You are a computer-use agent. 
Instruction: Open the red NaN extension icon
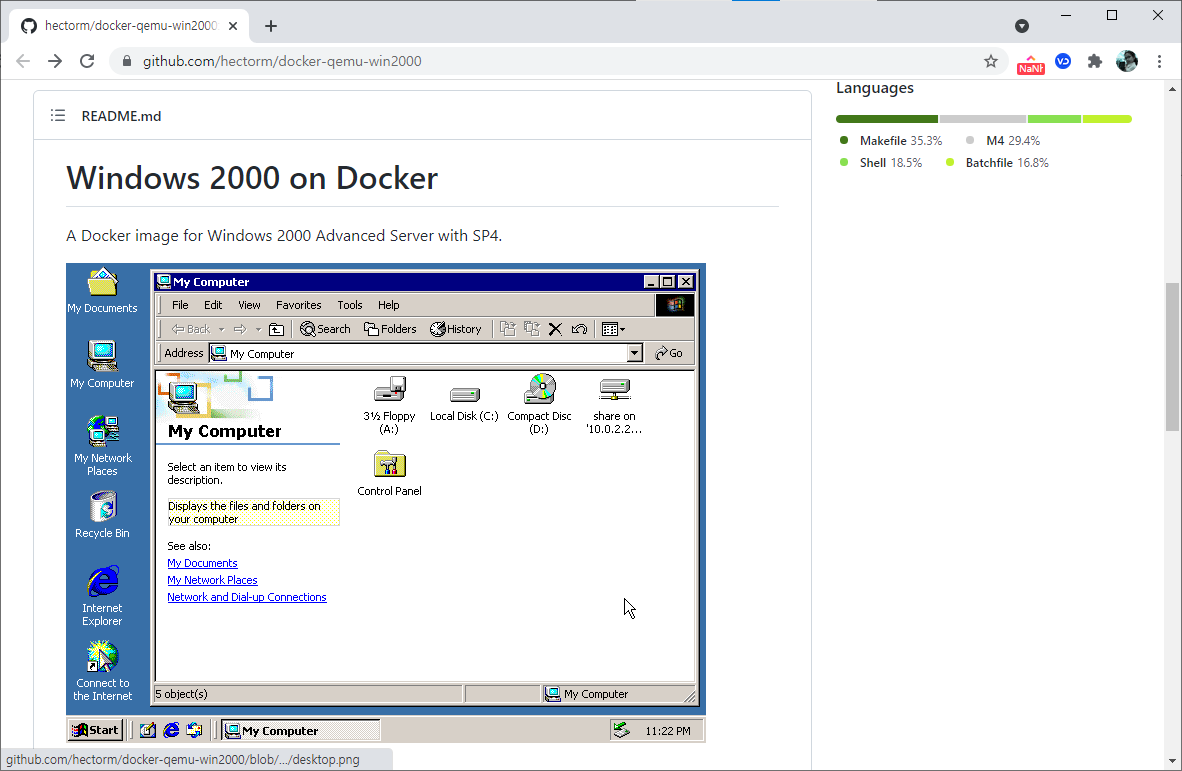pos(1030,63)
